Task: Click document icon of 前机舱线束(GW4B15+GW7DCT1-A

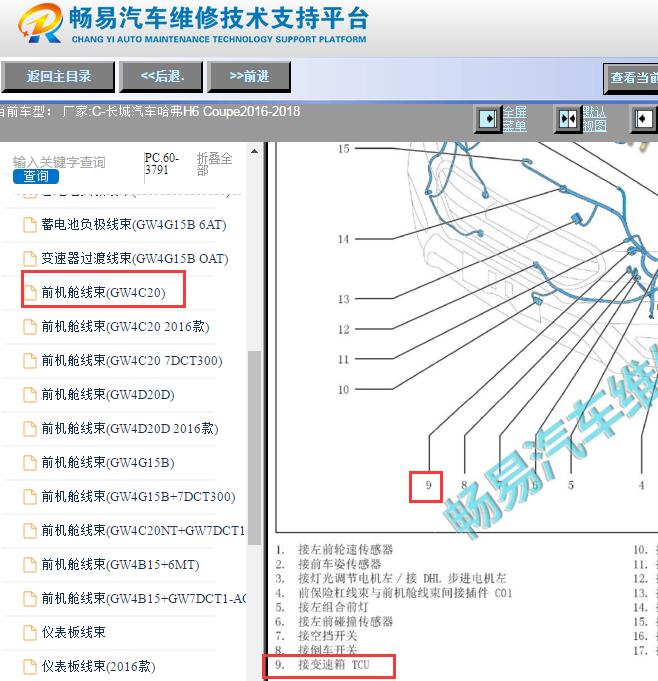Action: [x=30, y=598]
